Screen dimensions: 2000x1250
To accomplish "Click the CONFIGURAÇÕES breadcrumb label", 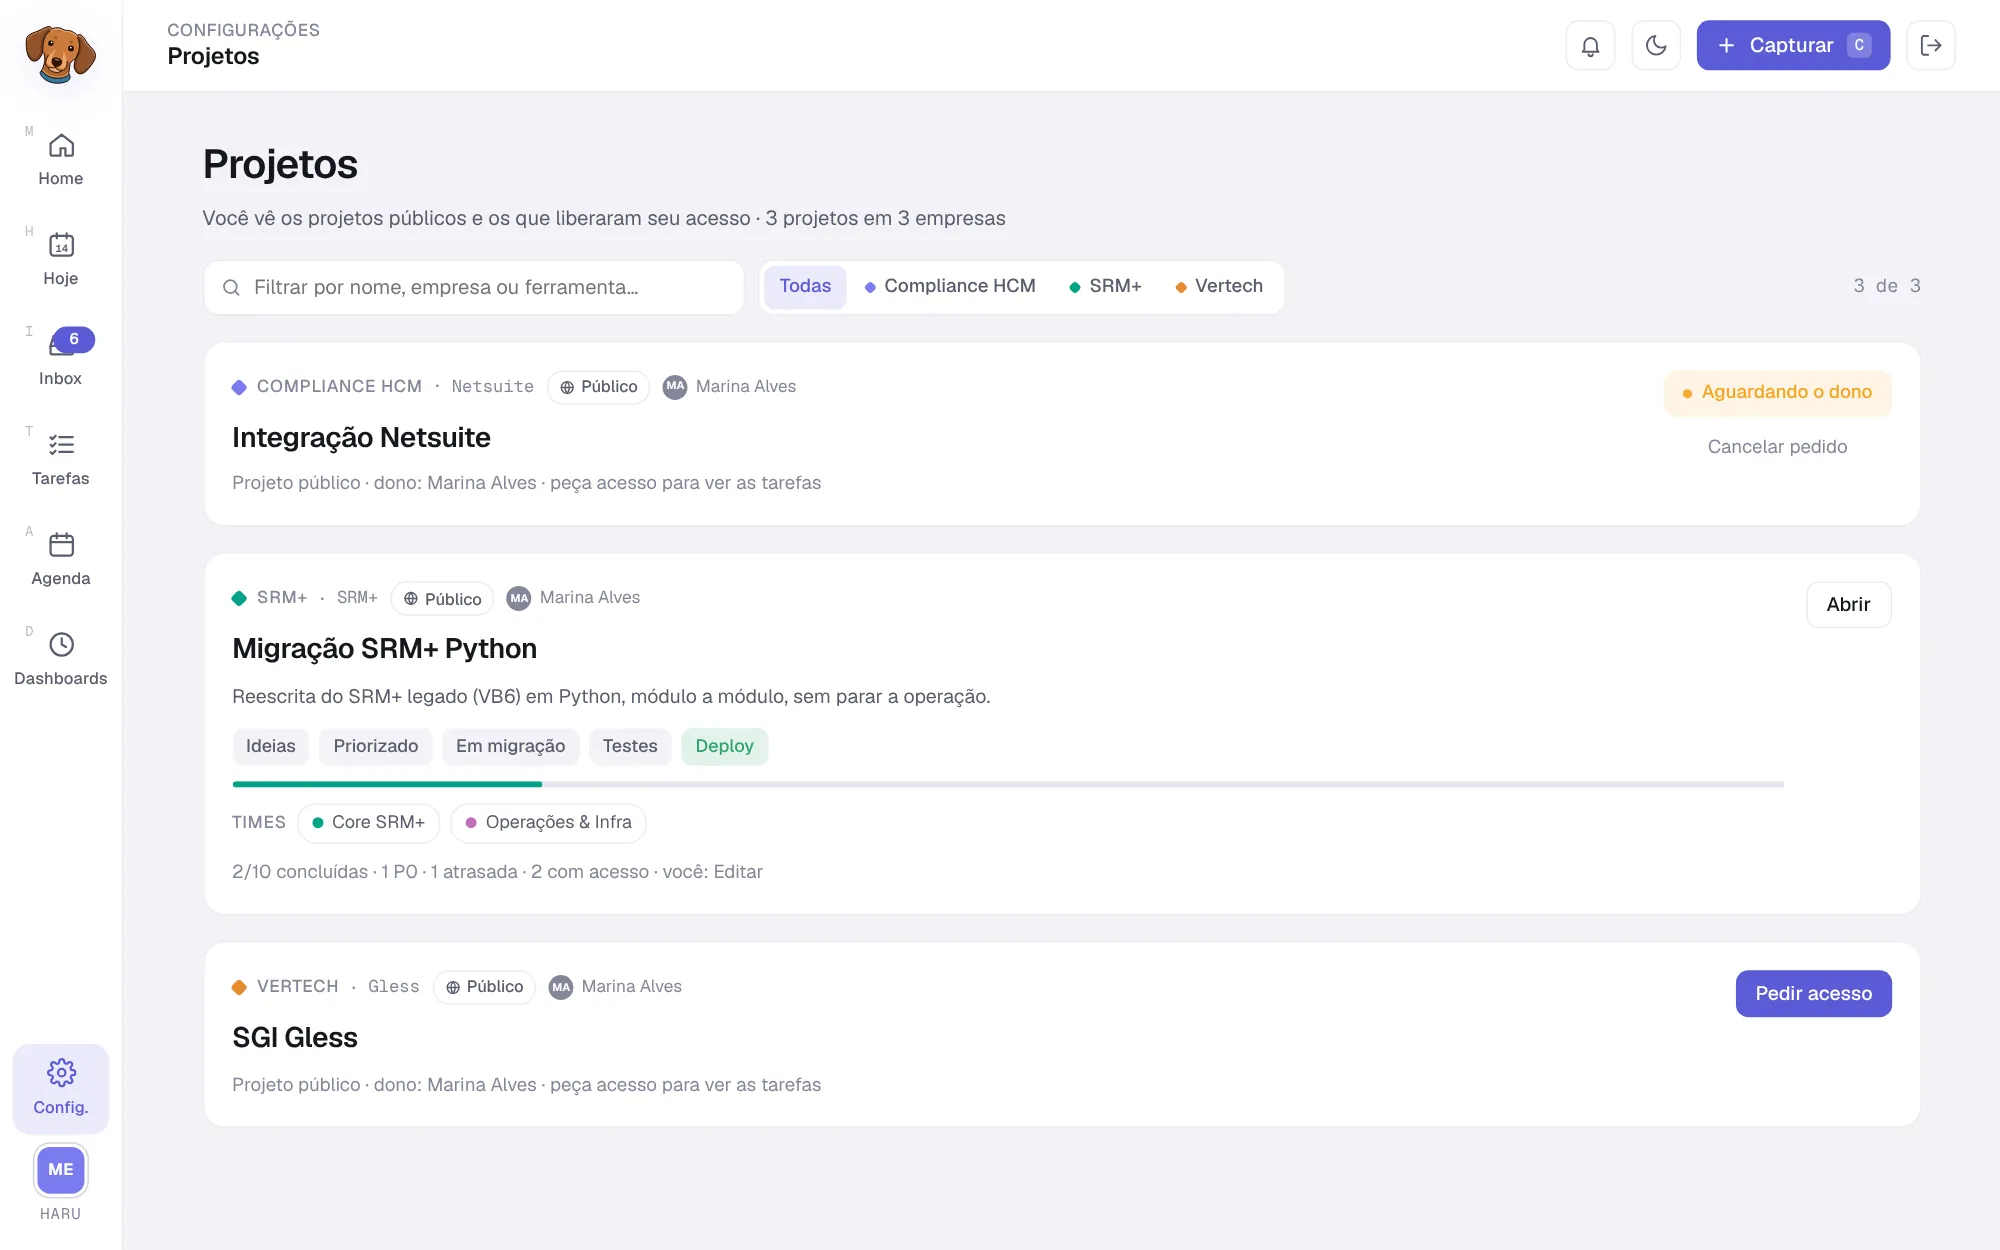I will click(x=243, y=30).
